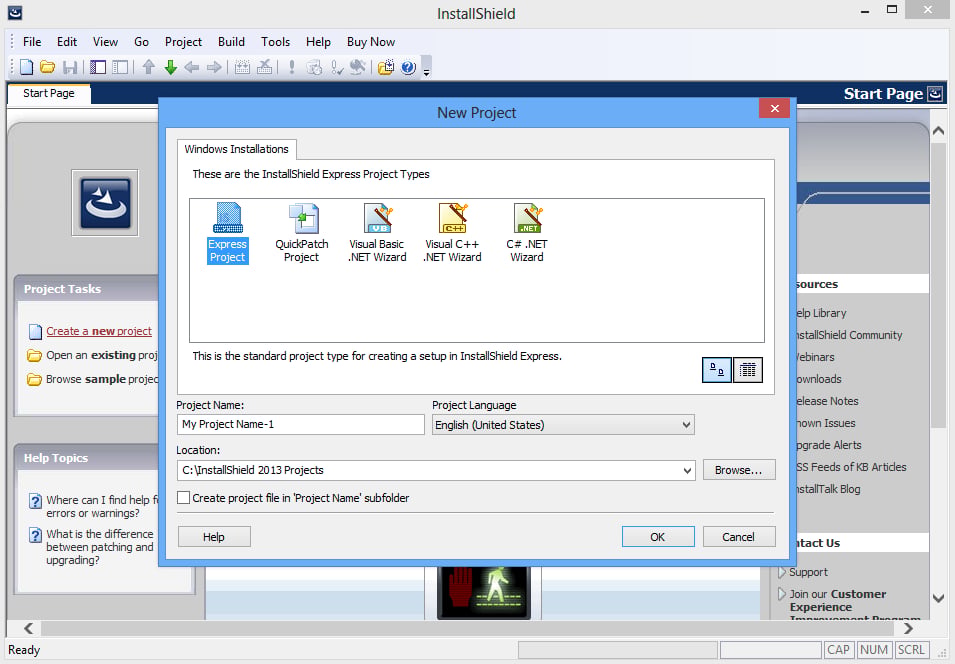The width and height of the screenshot is (955, 664).
Task: Open the View menu
Action: pos(105,42)
